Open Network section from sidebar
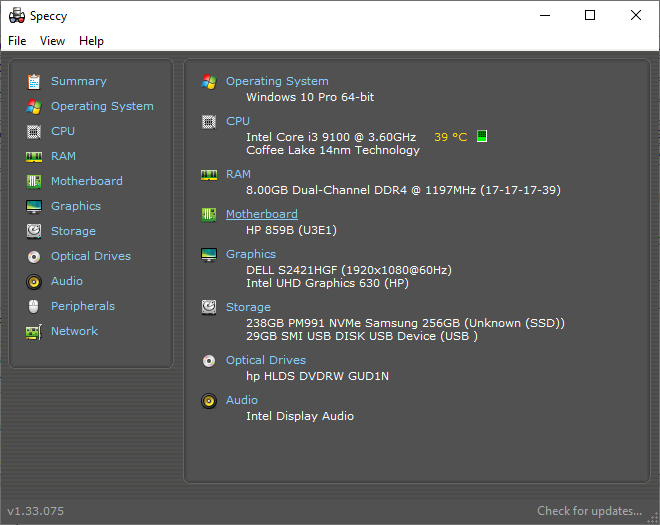Viewport: 660px width, 525px height. click(75, 331)
